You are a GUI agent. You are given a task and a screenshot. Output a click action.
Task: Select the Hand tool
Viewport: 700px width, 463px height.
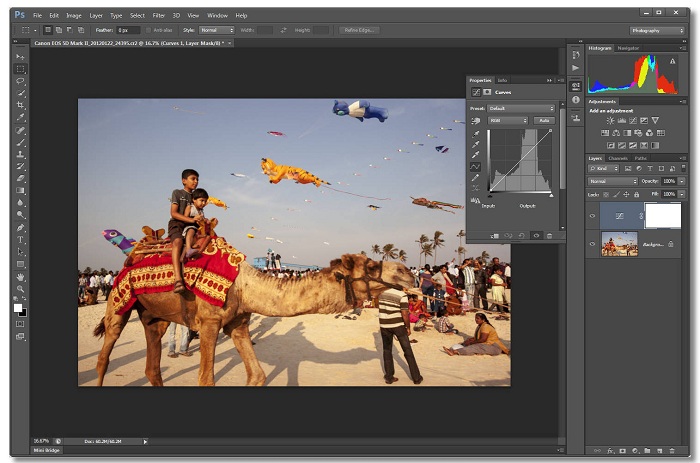pyautogui.click(x=20, y=277)
